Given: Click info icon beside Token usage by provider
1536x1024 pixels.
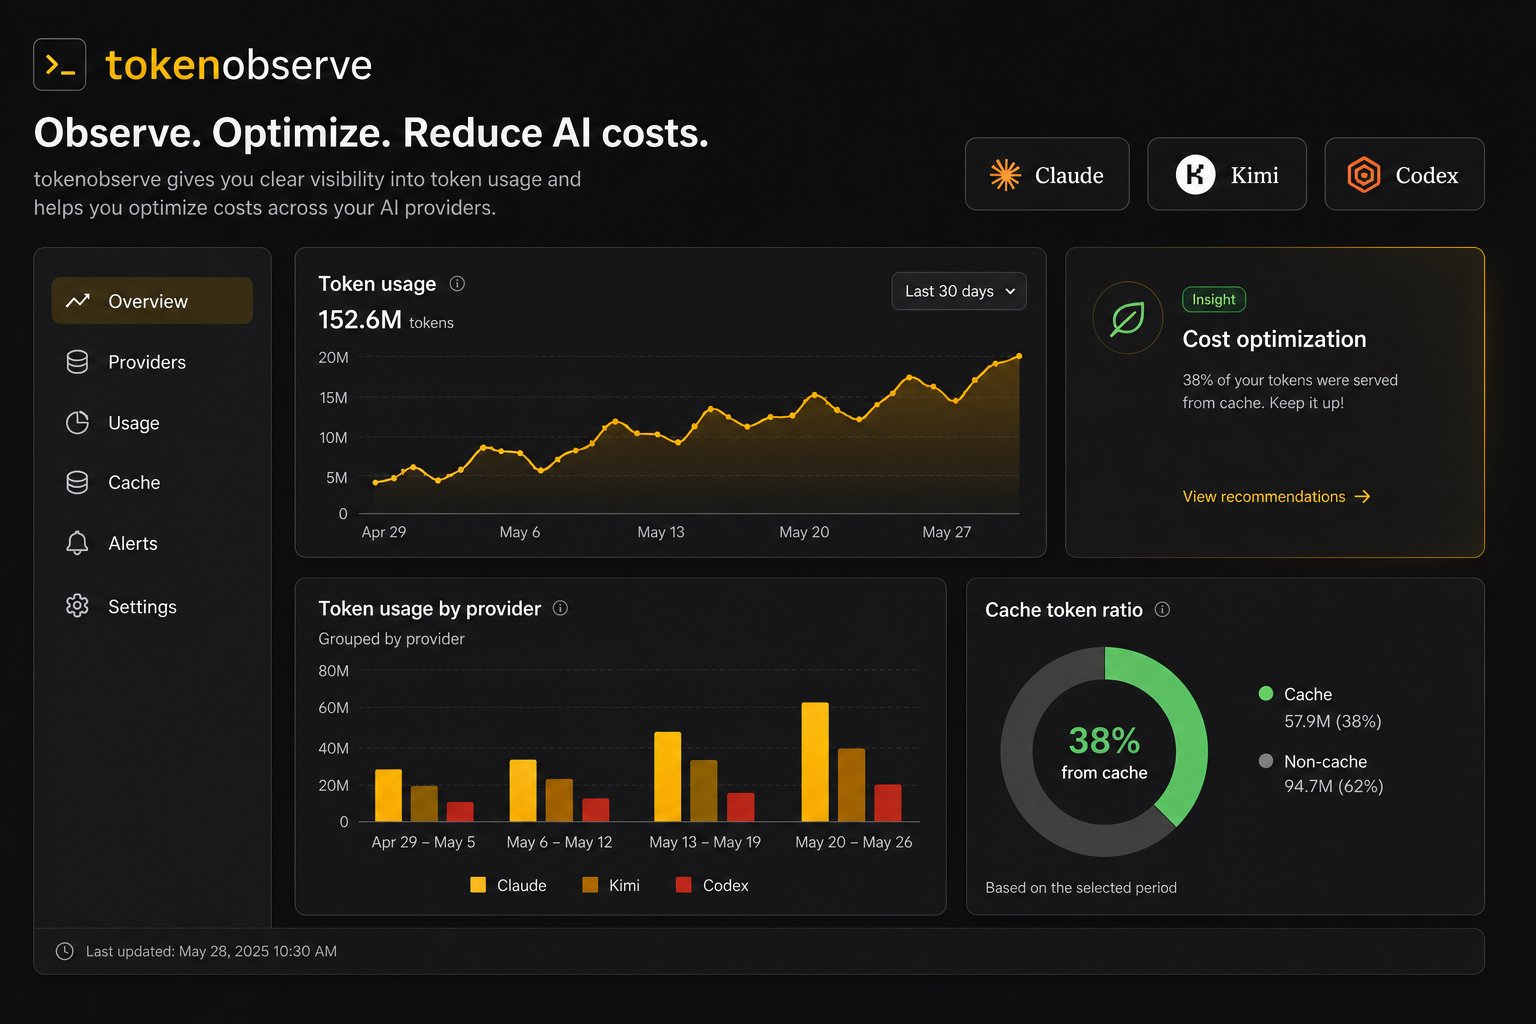Looking at the screenshot, I should pos(560,608).
